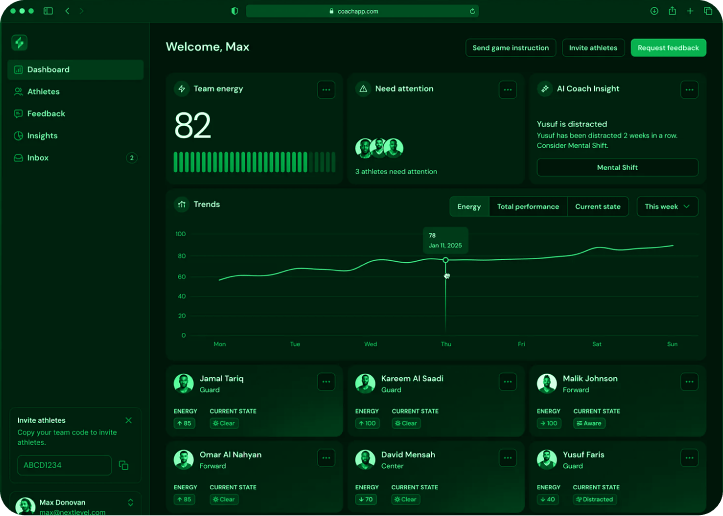Open more options on Need attention card

507,89
